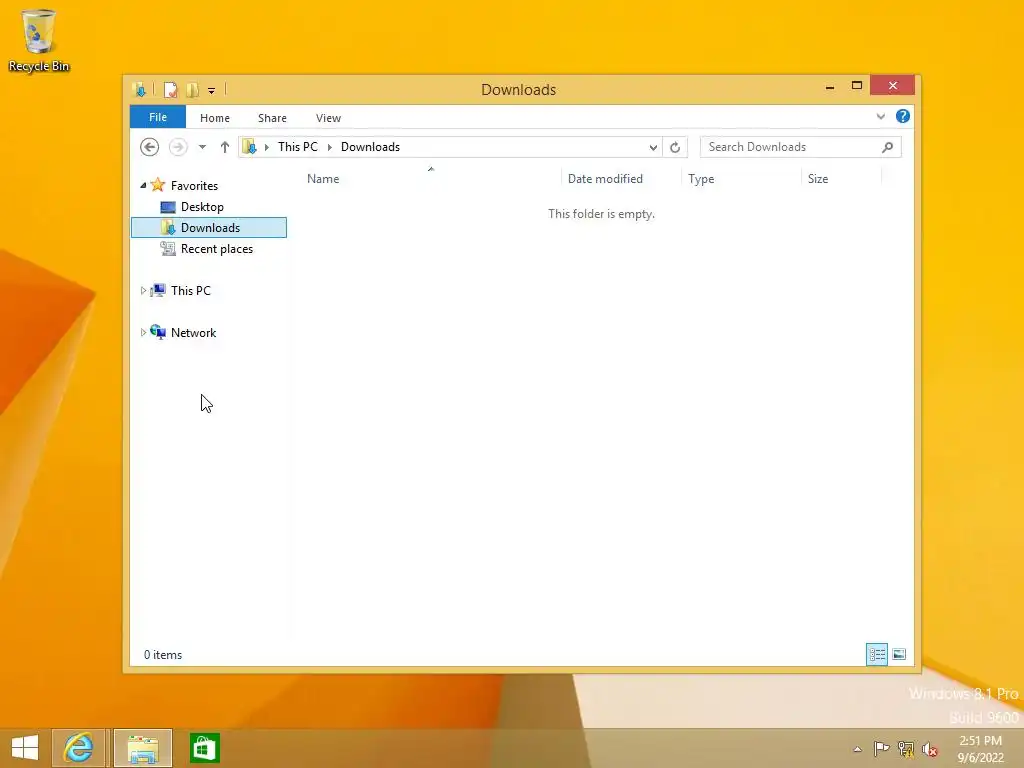Switch to the View ribbon tab
The image size is (1024, 768).
(328, 118)
